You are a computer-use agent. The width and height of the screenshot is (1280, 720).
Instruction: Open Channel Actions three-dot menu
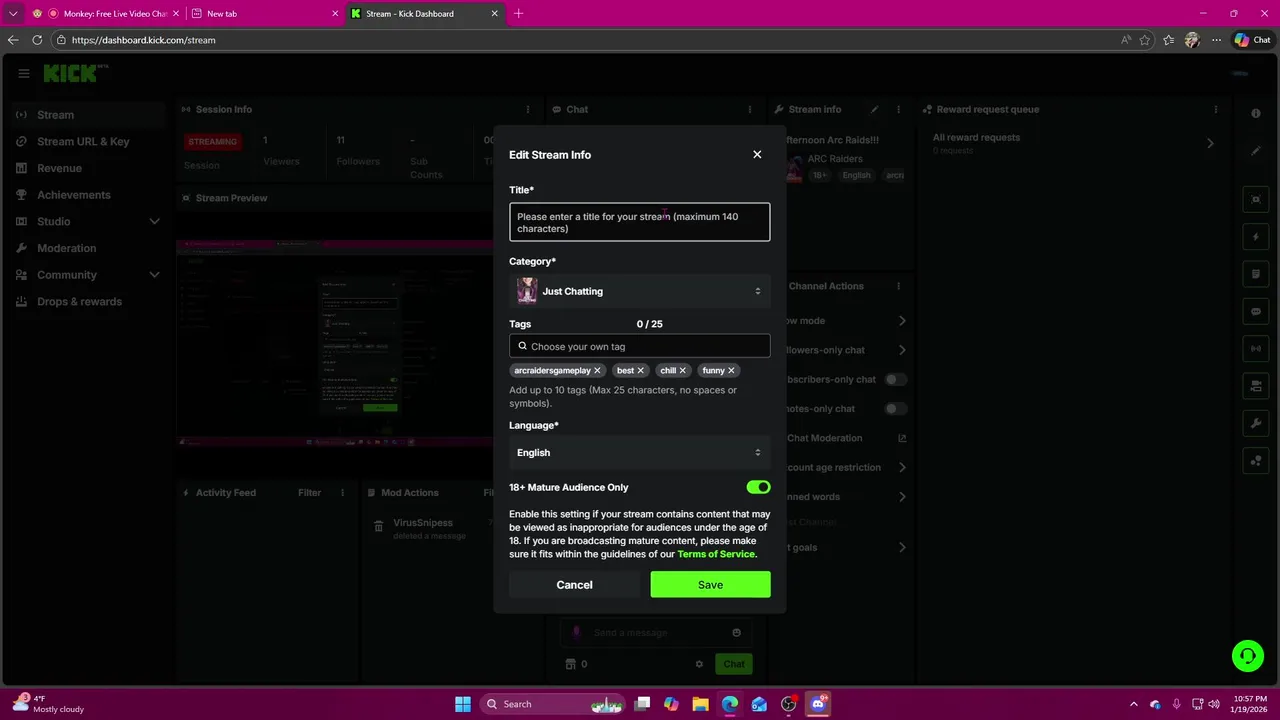pos(898,286)
